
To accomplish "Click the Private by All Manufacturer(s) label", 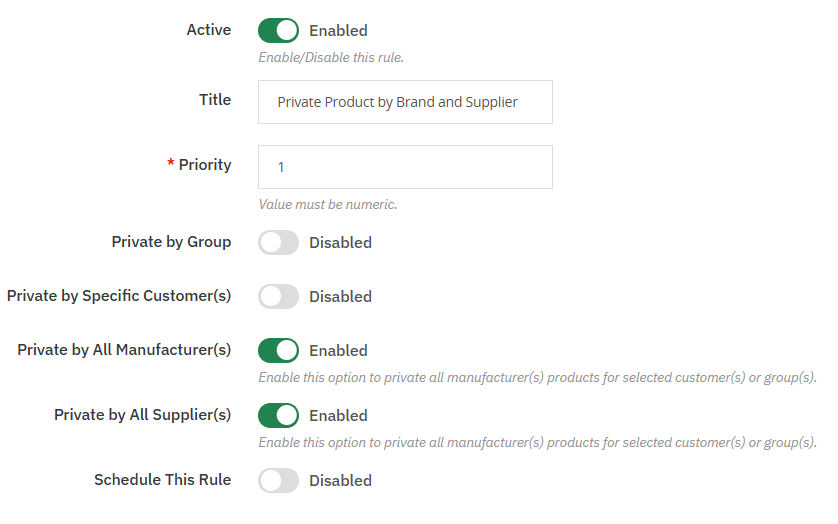I will [x=124, y=350].
